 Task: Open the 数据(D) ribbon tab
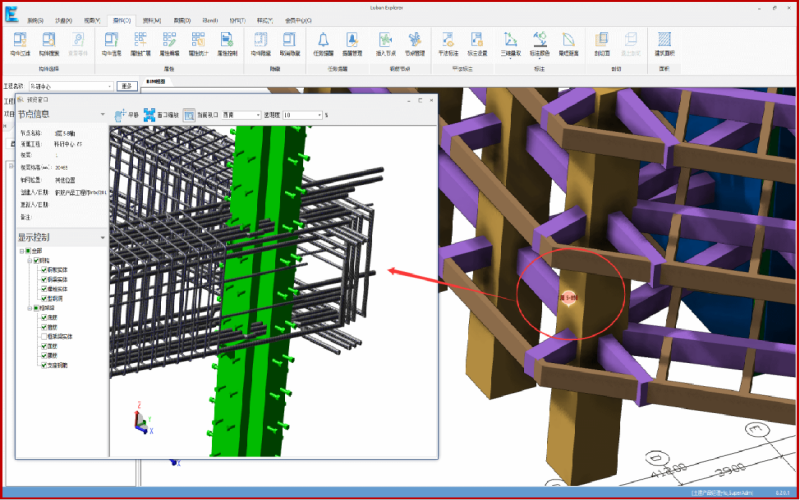[182, 21]
